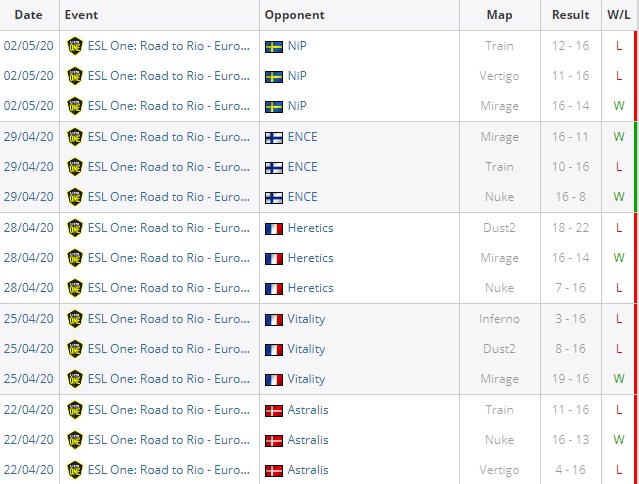Click the ESL One logo in the NiP Vertigo row
The image size is (639, 484).
tap(74, 76)
